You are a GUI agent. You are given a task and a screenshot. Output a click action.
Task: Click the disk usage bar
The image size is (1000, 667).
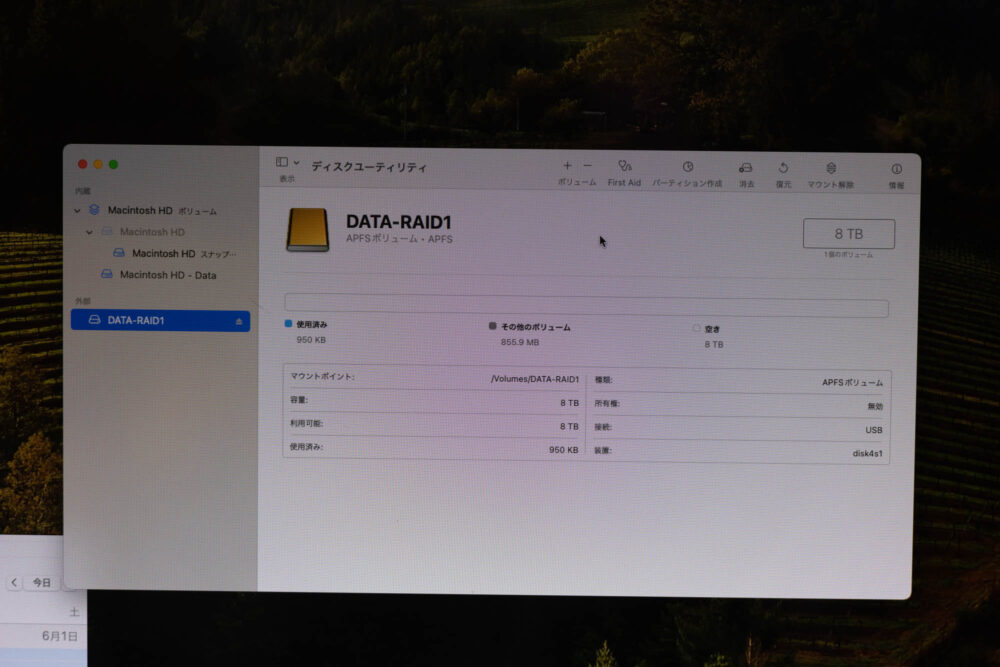pyautogui.click(x=586, y=308)
